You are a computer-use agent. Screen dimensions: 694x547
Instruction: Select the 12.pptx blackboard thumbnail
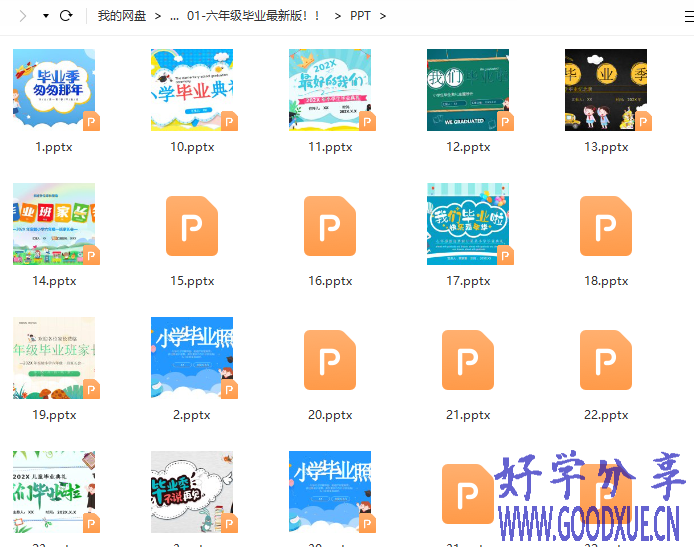coord(468,90)
